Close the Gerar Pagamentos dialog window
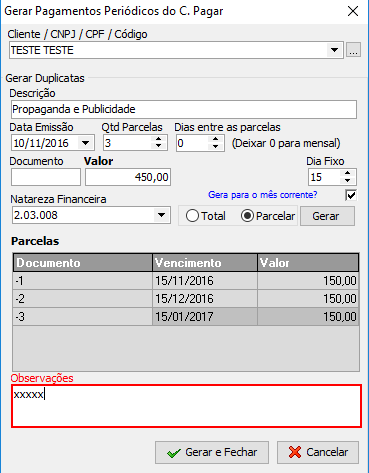The height and width of the screenshot is (473, 369). [353, 11]
